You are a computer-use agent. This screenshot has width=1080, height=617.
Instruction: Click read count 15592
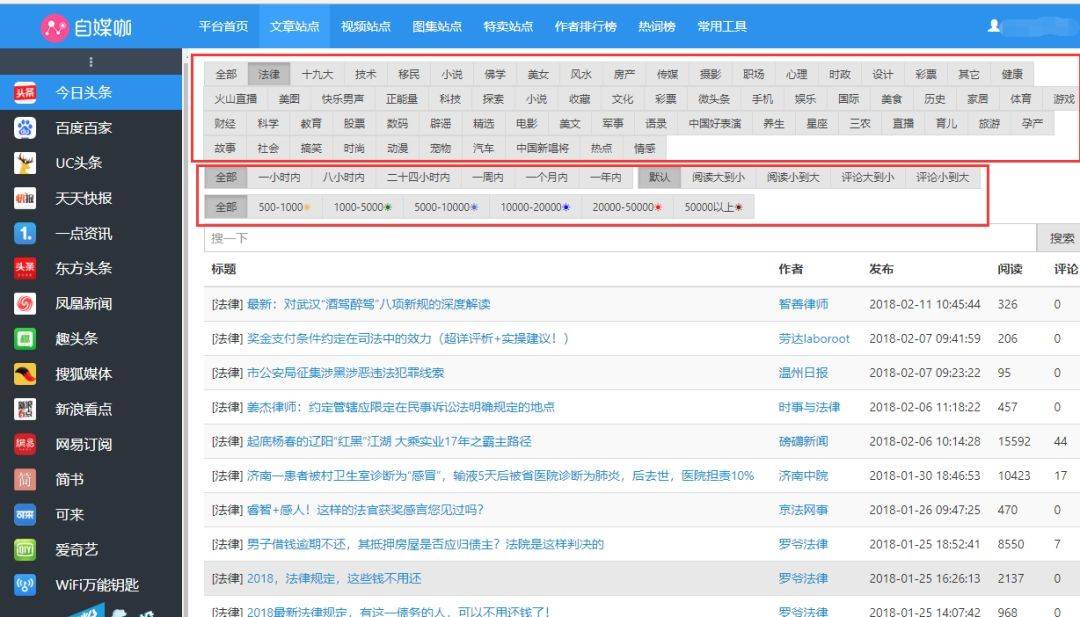pyautogui.click(x=1014, y=441)
